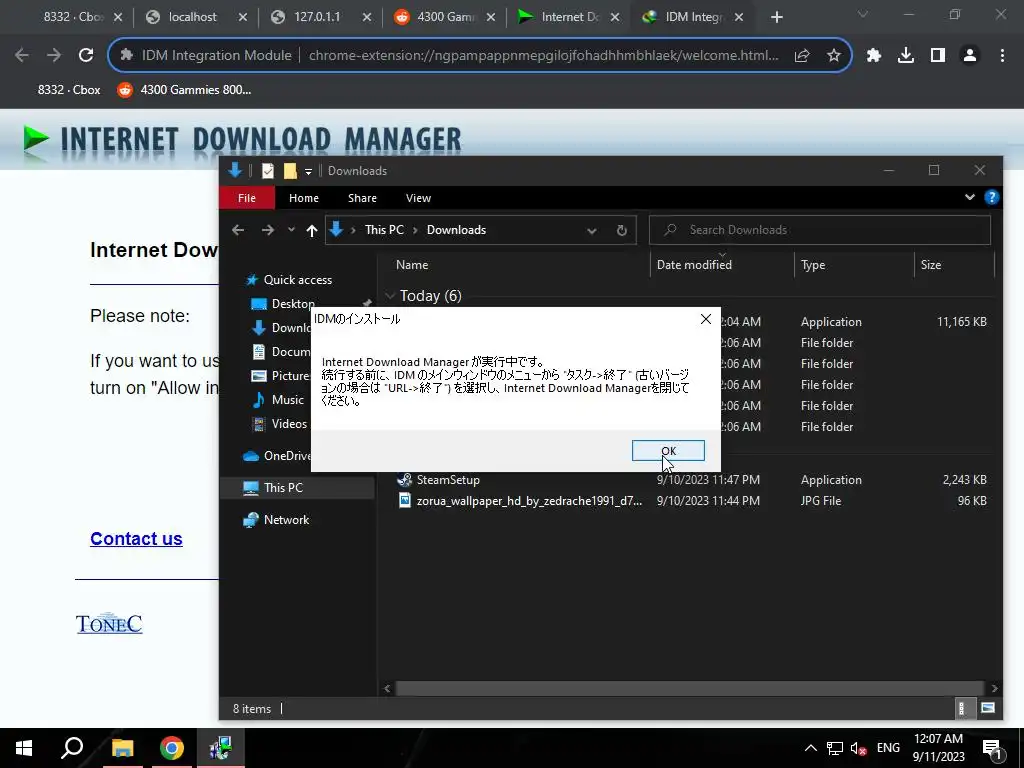Close the IDM install dialog with X
The height and width of the screenshot is (768, 1024).
pos(705,319)
